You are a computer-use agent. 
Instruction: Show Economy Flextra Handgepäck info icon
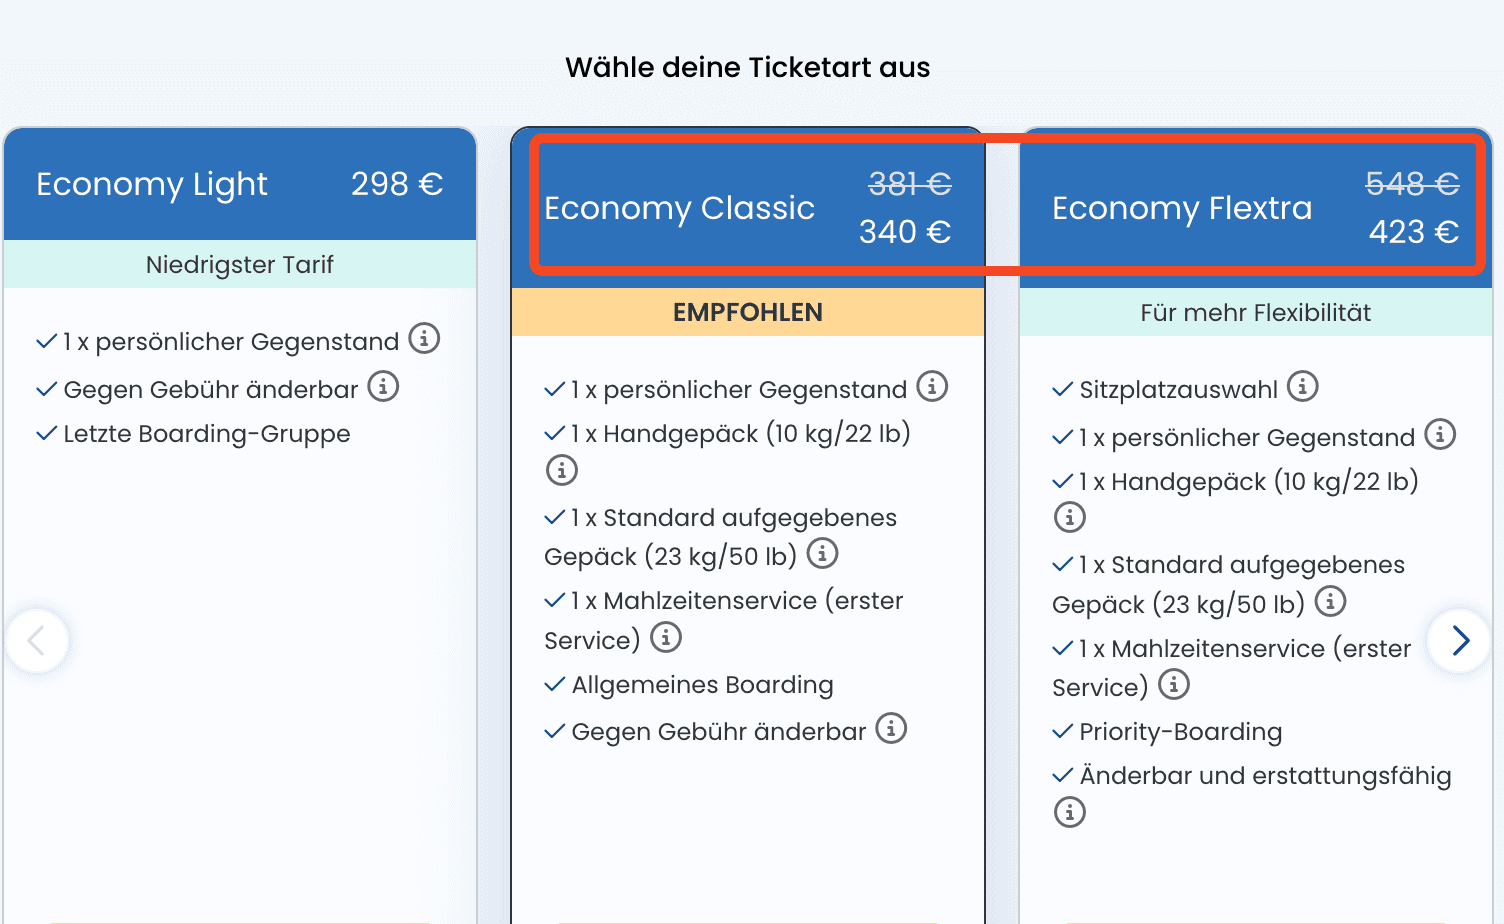click(x=1070, y=517)
